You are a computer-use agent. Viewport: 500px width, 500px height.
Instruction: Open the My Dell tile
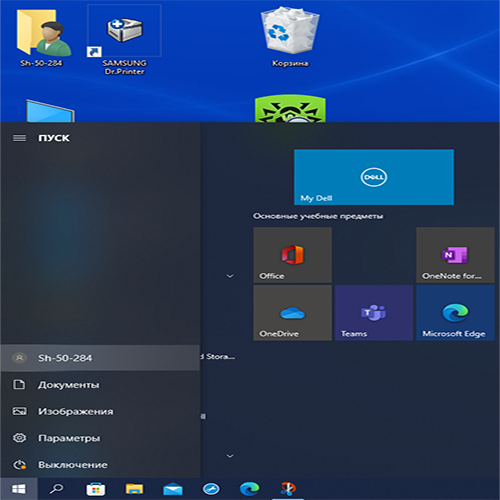tap(374, 177)
